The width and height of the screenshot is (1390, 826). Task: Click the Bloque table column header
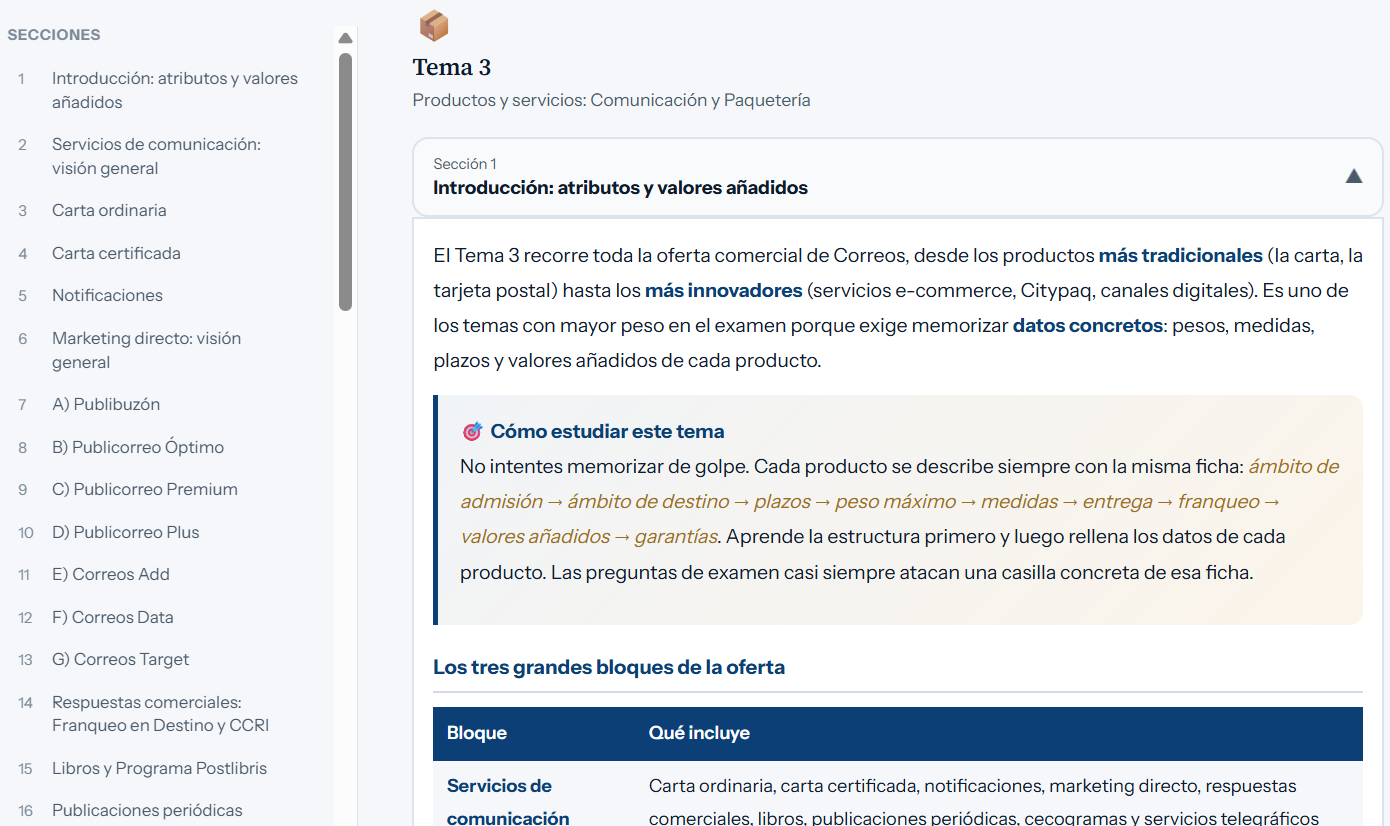tap(477, 733)
